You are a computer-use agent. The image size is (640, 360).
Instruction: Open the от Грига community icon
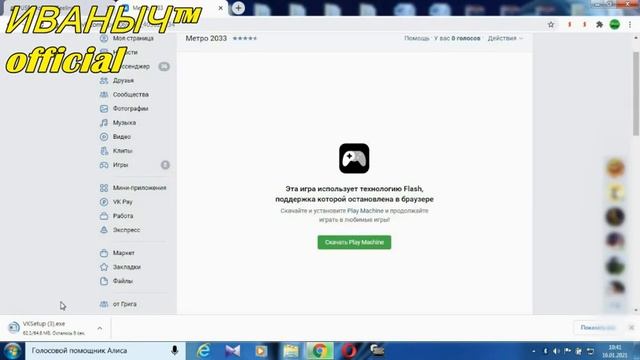tap(104, 304)
